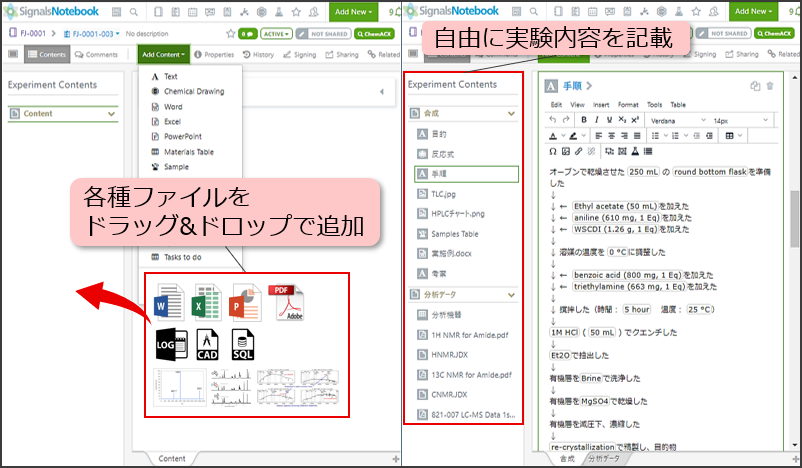Redo edit in text editor
The width and height of the screenshot is (802, 468).
point(566,120)
